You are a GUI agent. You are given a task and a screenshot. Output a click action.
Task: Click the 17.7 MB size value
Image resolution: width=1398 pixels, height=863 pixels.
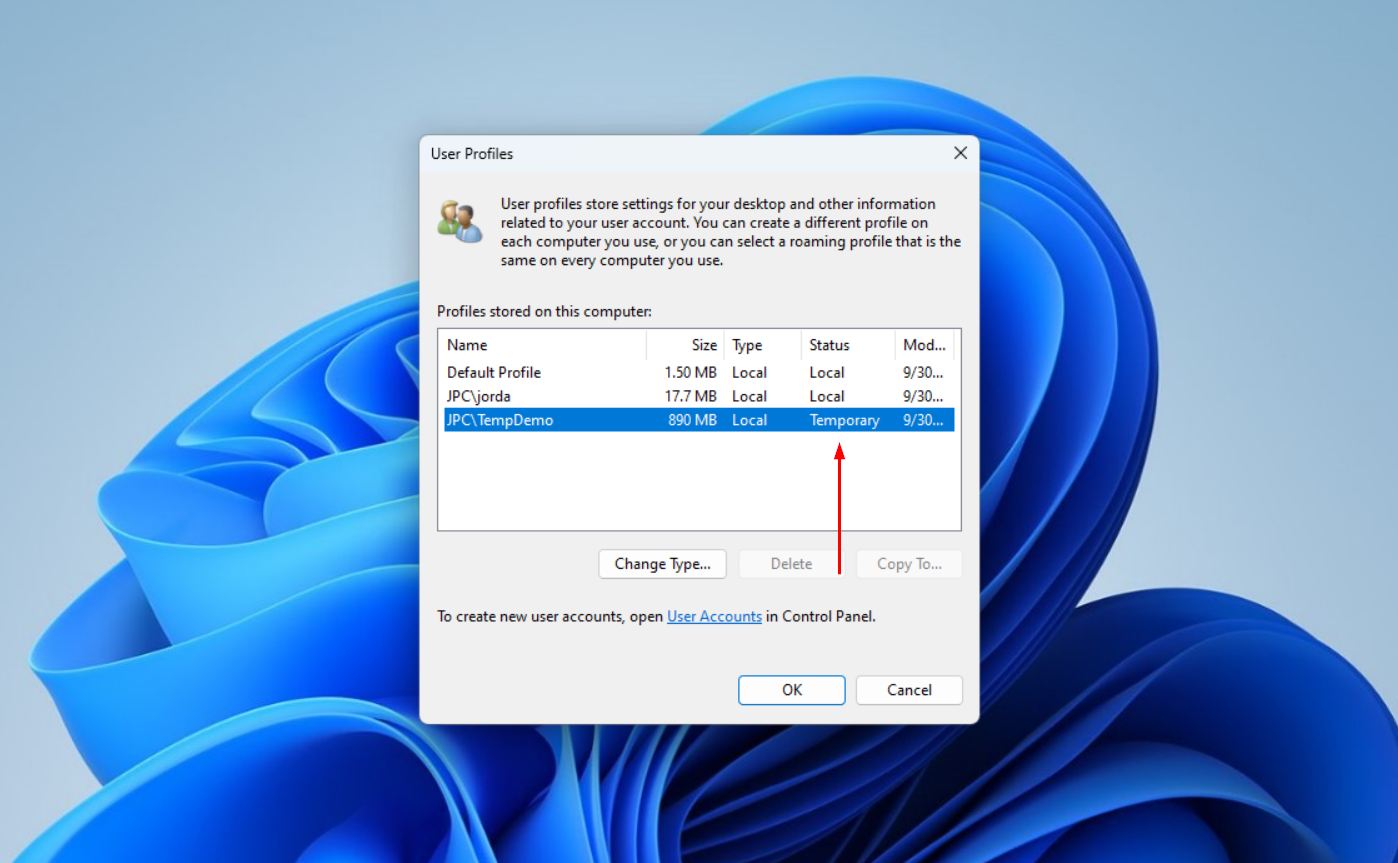pos(690,396)
